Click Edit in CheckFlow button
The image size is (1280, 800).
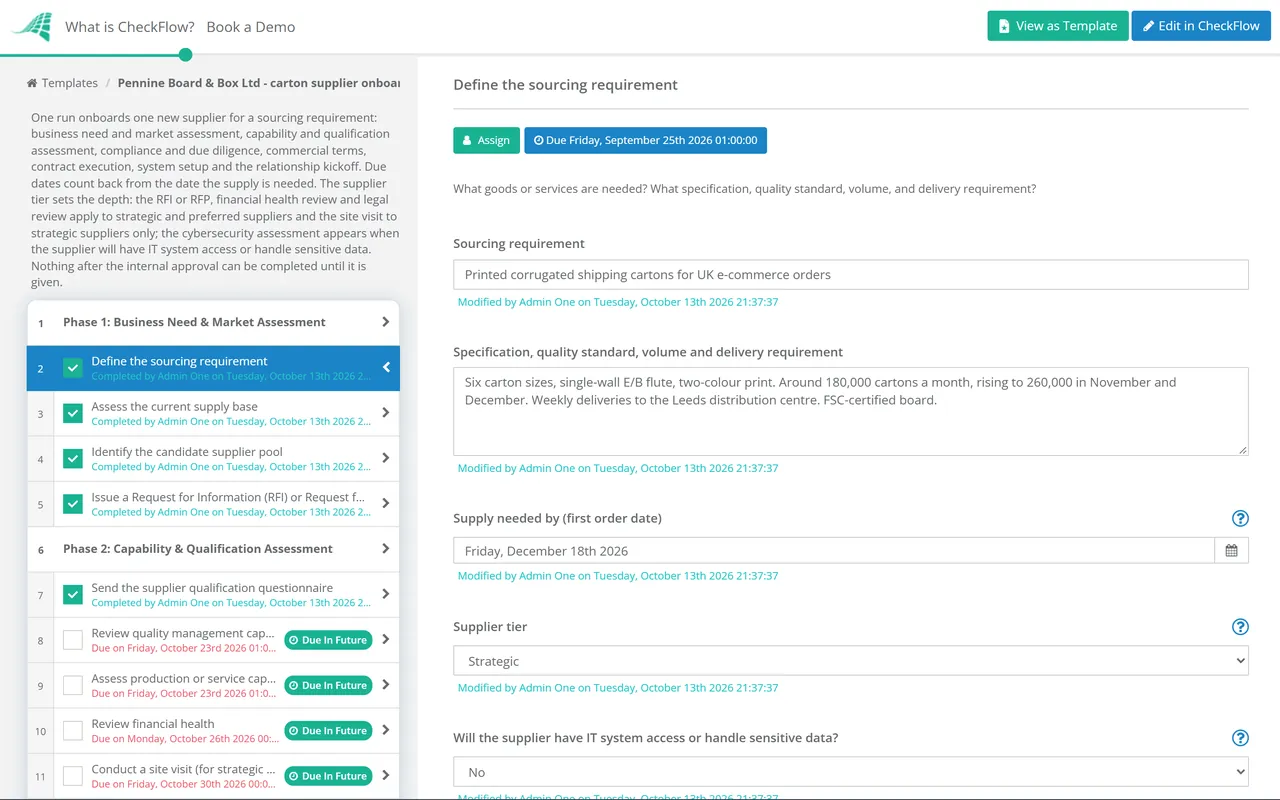point(1201,26)
